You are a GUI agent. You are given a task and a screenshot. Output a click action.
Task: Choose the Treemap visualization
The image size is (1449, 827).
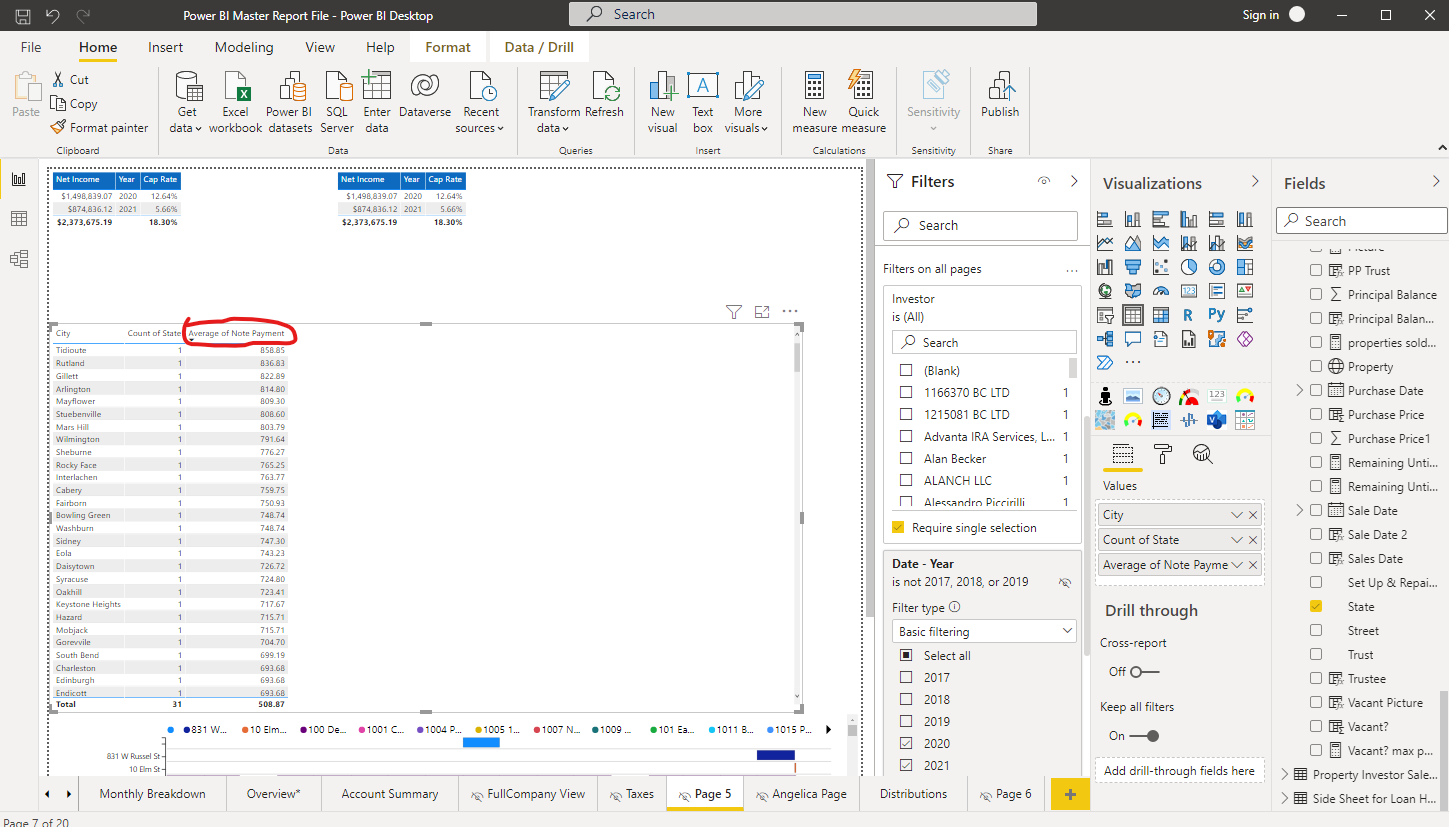pos(1244,267)
